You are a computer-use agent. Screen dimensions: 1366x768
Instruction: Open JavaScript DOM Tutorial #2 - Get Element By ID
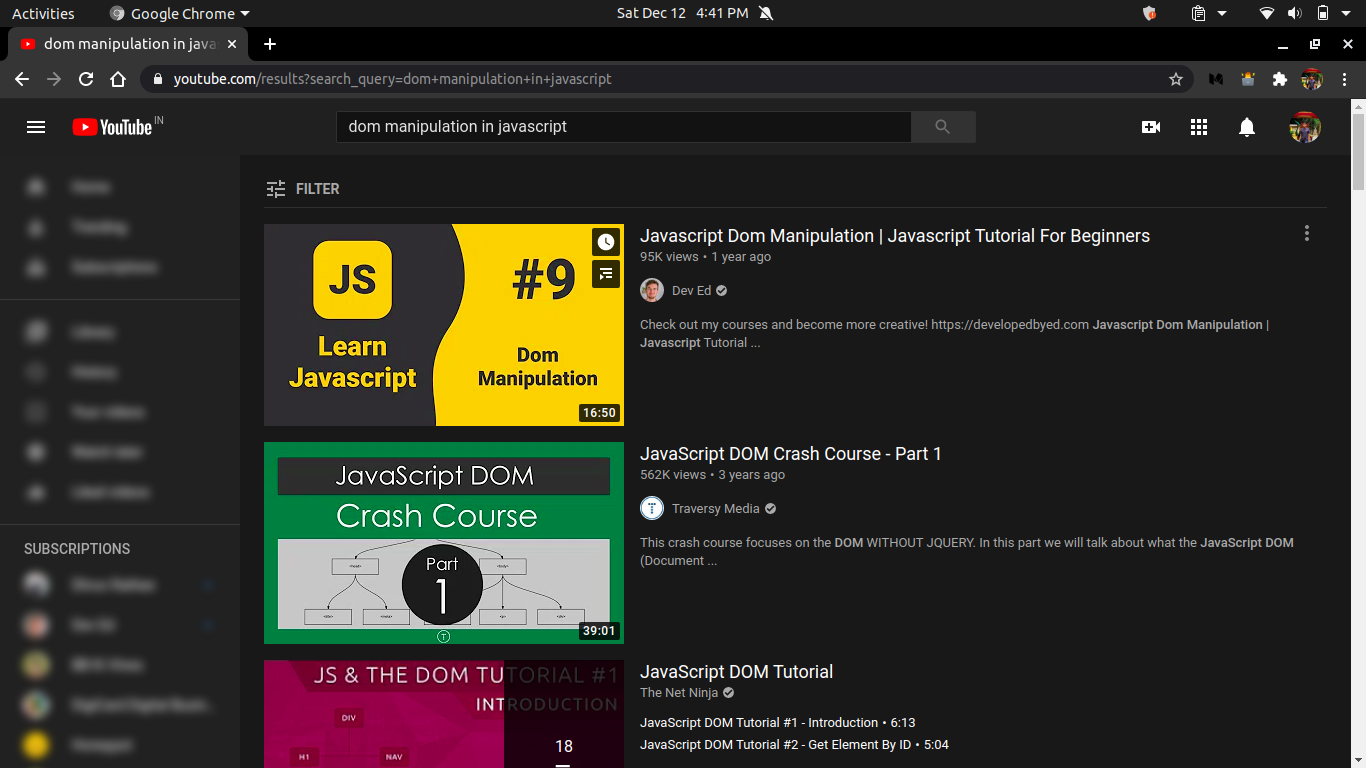[794, 745]
